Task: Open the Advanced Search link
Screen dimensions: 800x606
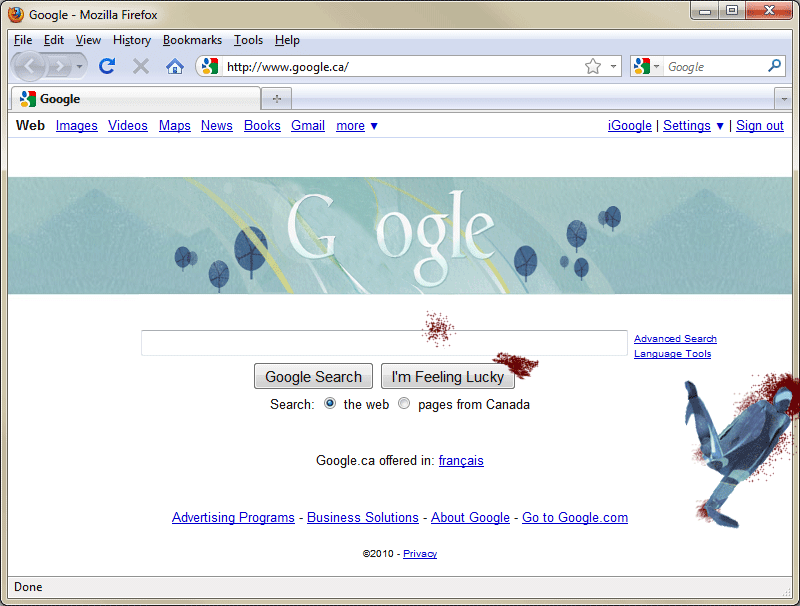Action: click(675, 339)
